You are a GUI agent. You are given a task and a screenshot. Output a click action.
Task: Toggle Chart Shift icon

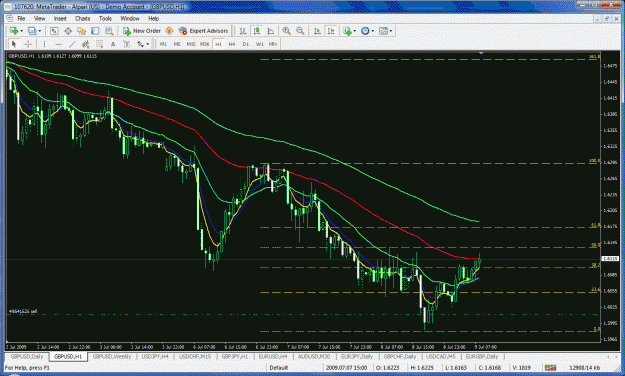click(x=331, y=31)
